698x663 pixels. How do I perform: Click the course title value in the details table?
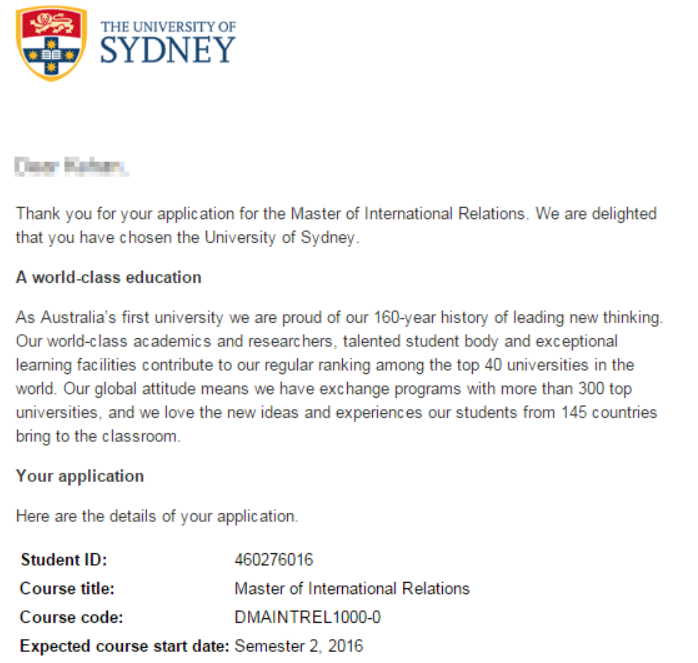pyautogui.click(x=352, y=589)
